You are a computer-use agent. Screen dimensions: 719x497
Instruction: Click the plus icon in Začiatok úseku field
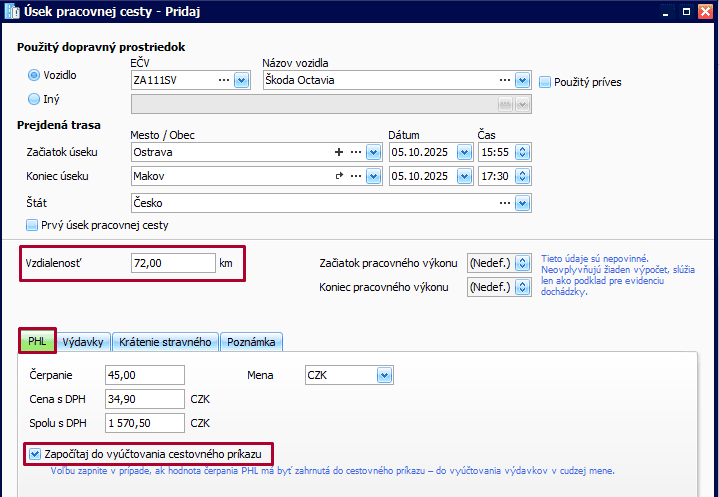pyautogui.click(x=339, y=152)
